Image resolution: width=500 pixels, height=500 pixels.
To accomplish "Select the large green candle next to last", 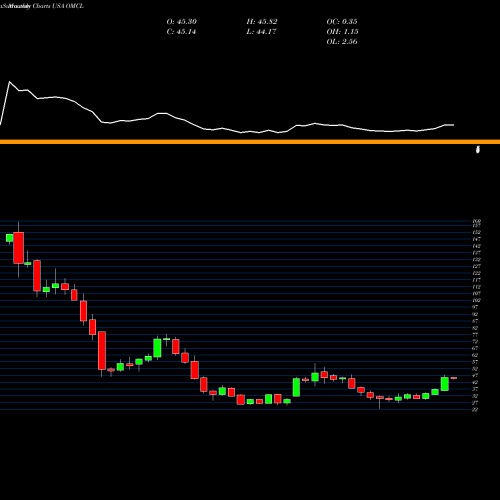I will click(x=445, y=384).
